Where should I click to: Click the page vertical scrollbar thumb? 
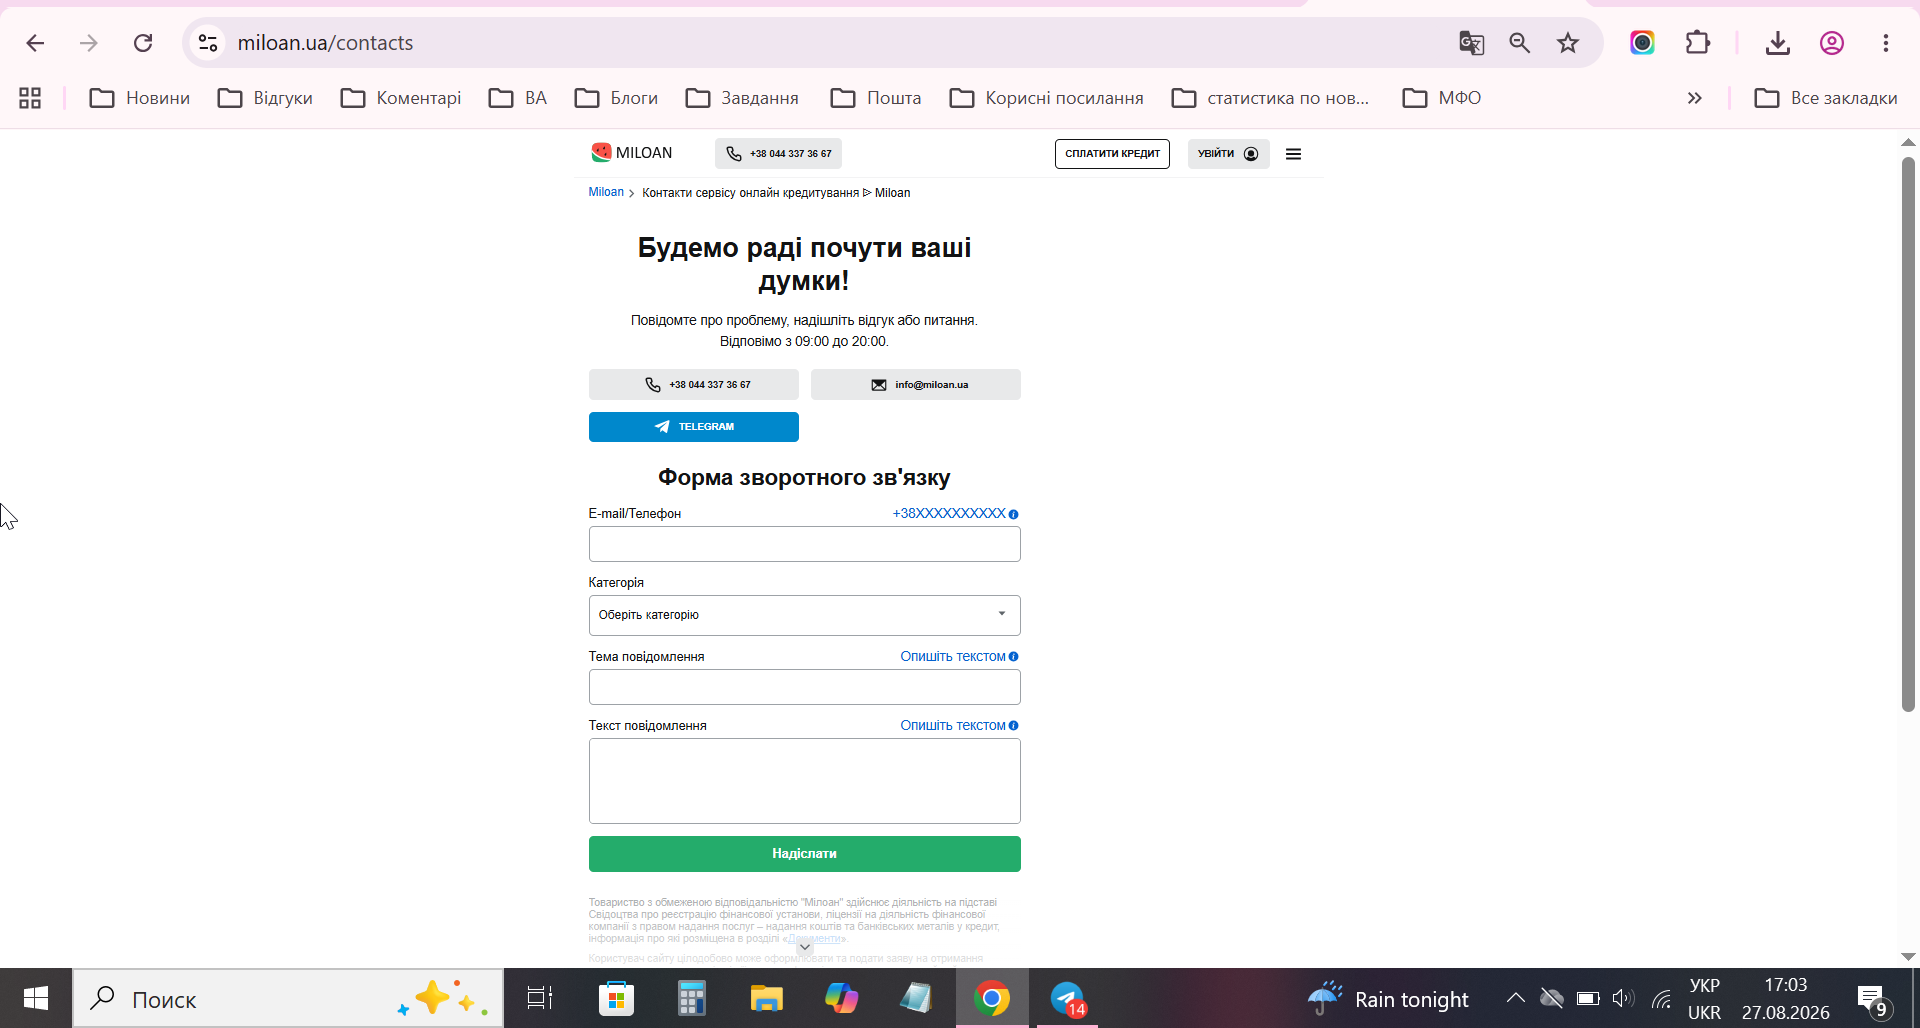(1908, 434)
